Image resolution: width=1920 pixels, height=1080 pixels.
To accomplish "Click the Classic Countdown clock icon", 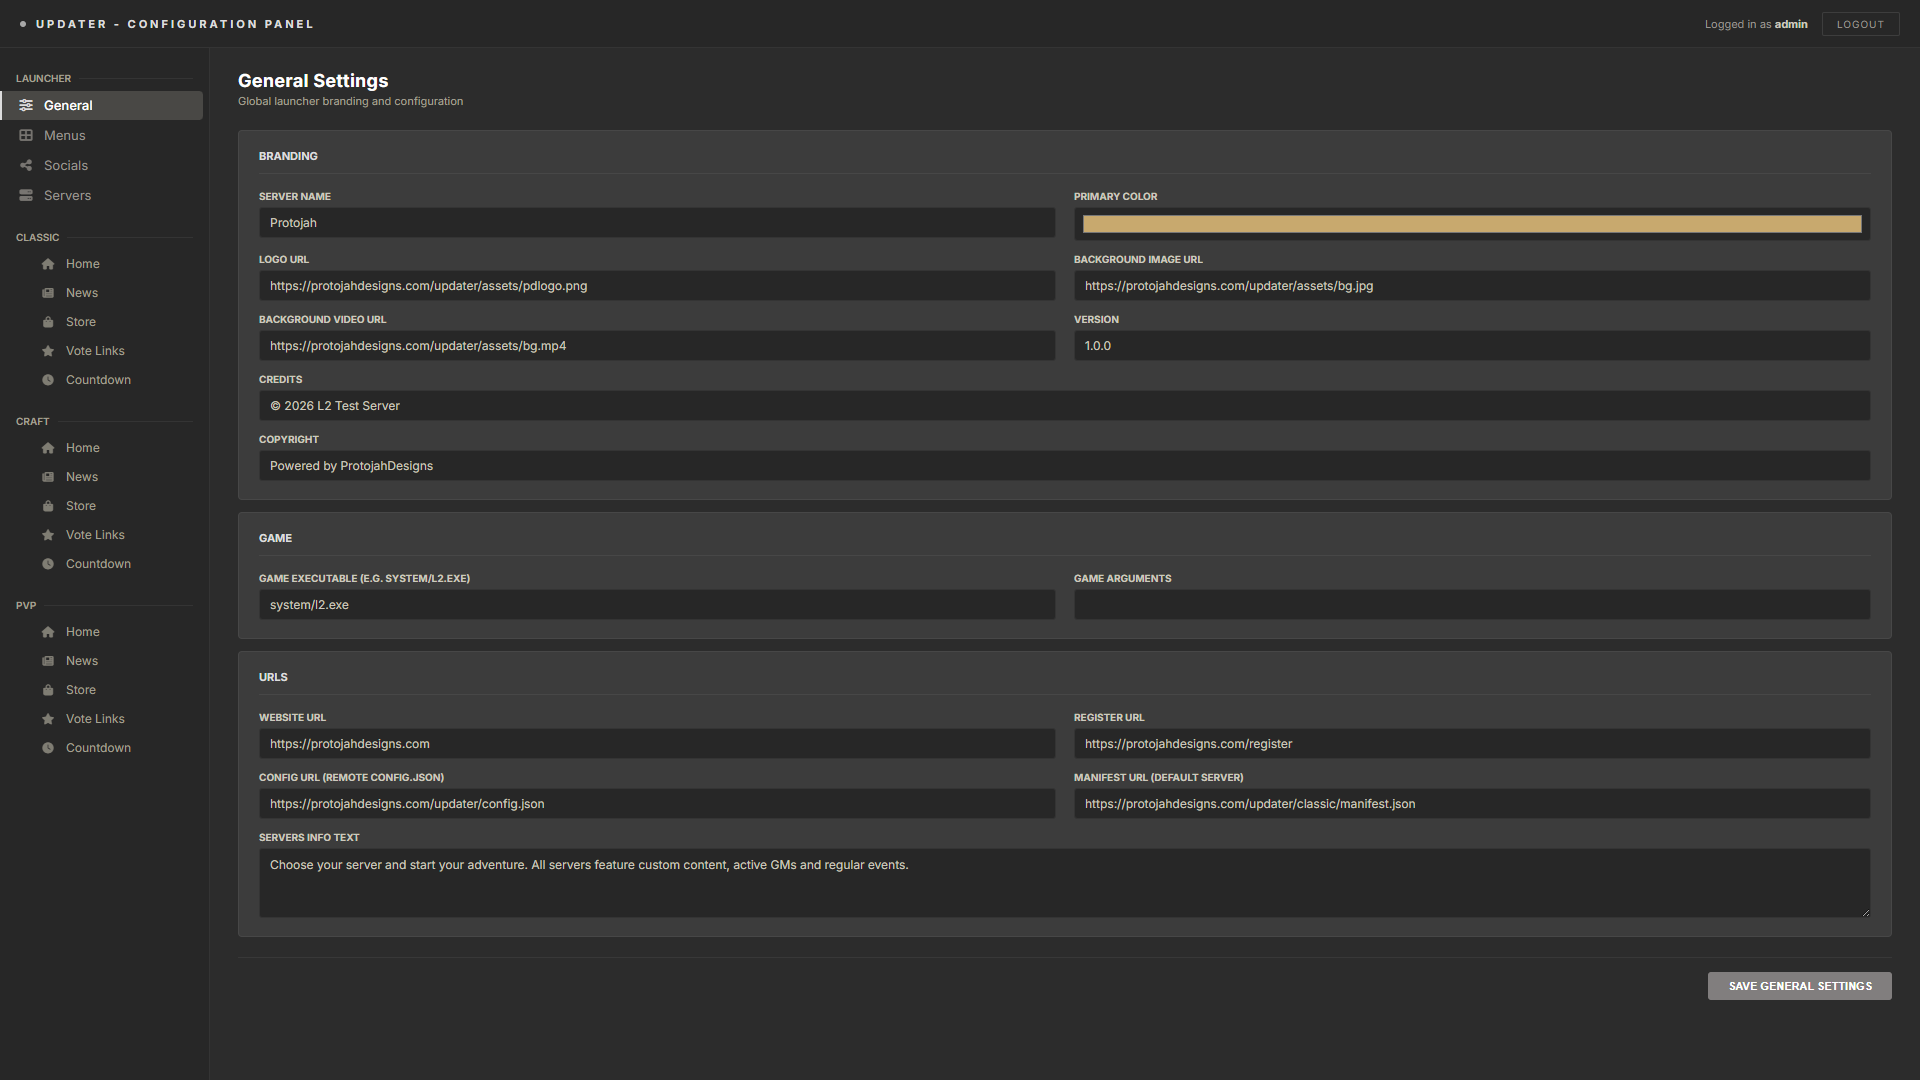I will tap(48, 380).
